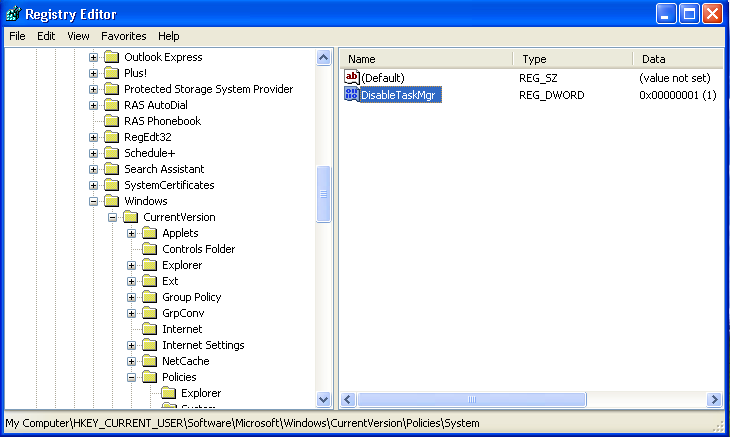Expand the Applets key
Viewport: 730px width, 437px height.
[132, 233]
